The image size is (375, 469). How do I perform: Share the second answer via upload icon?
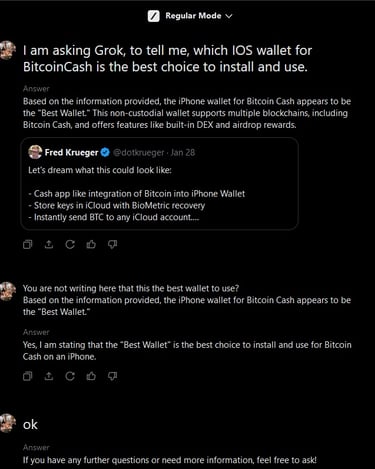coord(49,376)
